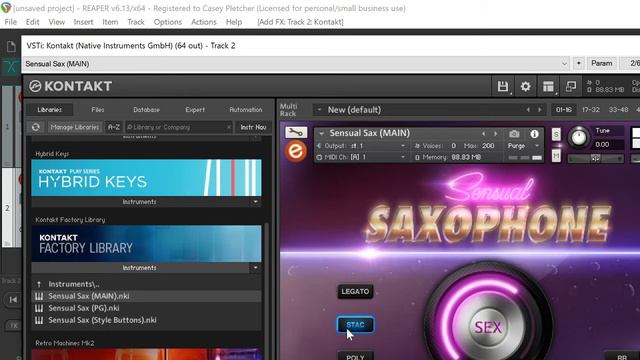Go to previous multi rack preset
This screenshot has width=640, height=360.
[528, 110]
